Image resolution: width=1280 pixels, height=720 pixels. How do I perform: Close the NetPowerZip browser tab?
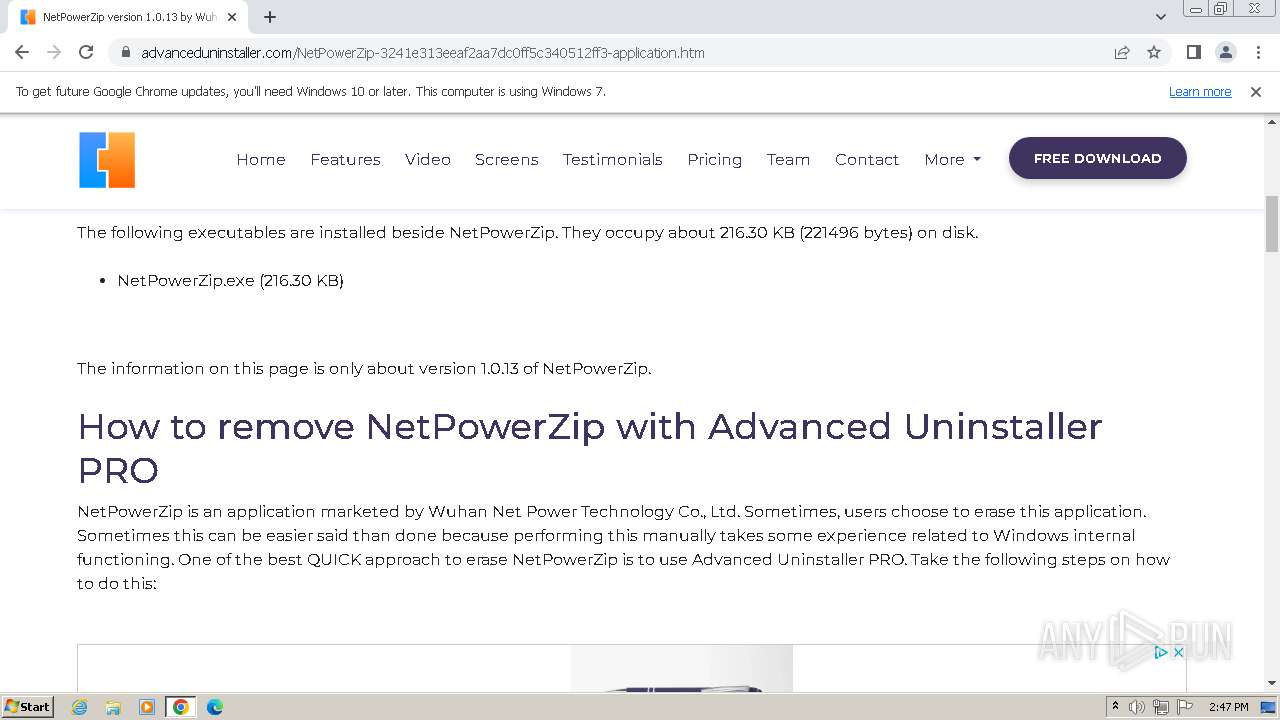pyautogui.click(x=232, y=17)
